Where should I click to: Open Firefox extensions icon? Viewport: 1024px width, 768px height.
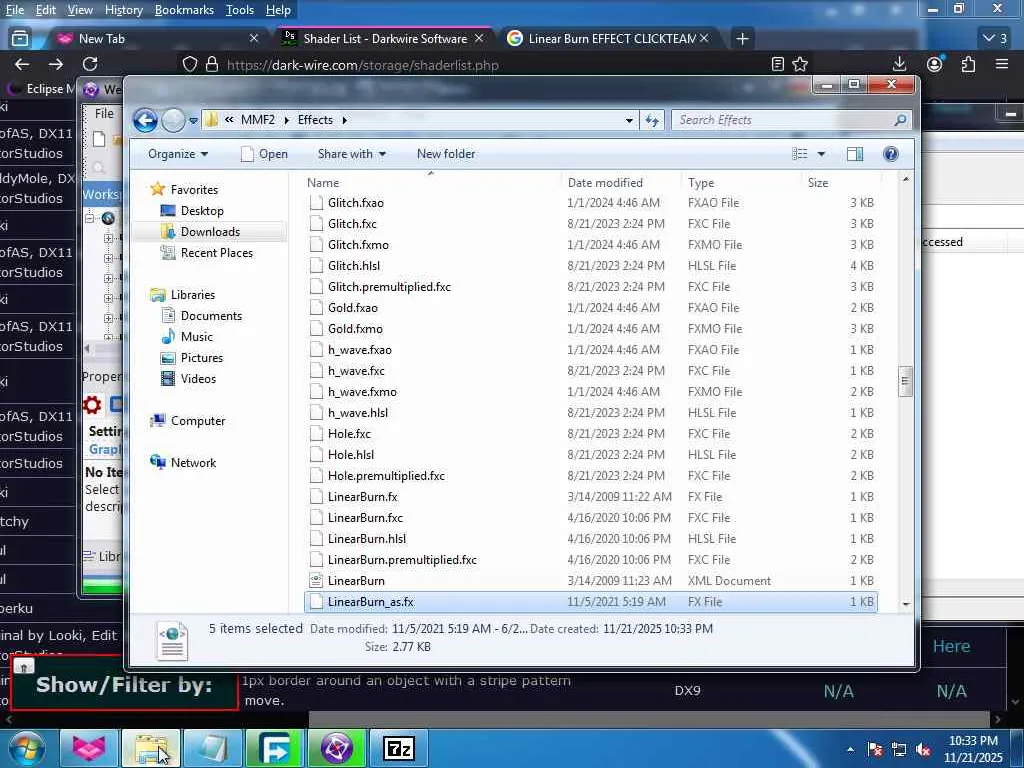968,64
